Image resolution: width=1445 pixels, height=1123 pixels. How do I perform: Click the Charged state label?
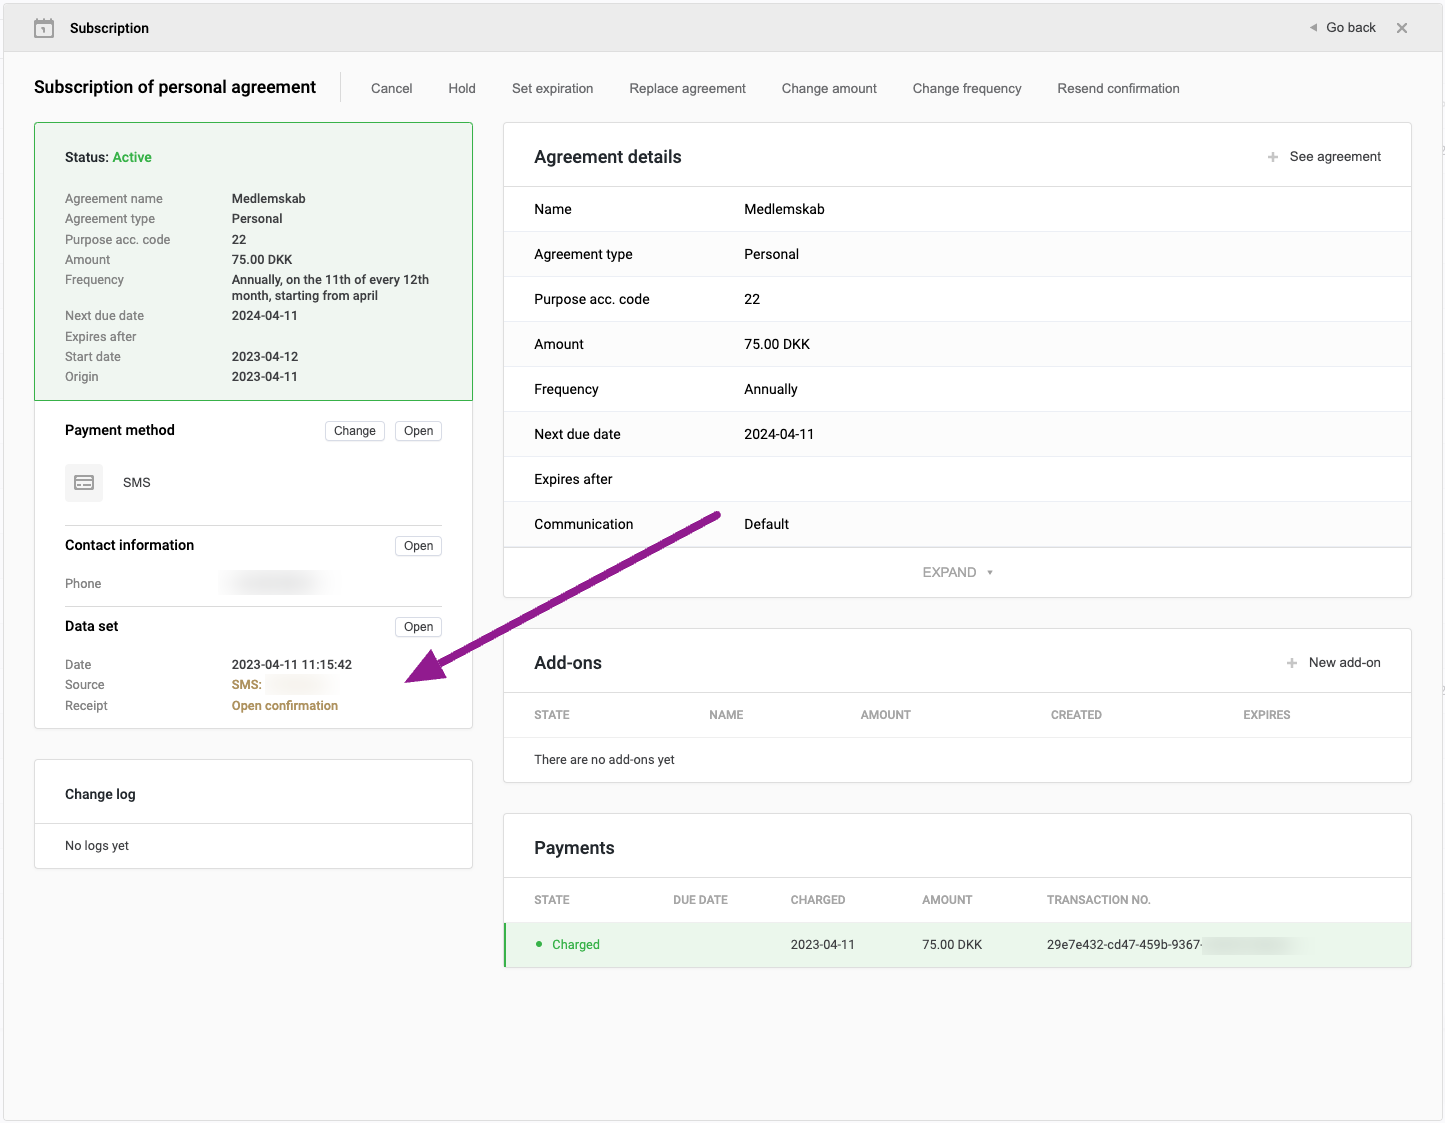(x=576, y=945)
